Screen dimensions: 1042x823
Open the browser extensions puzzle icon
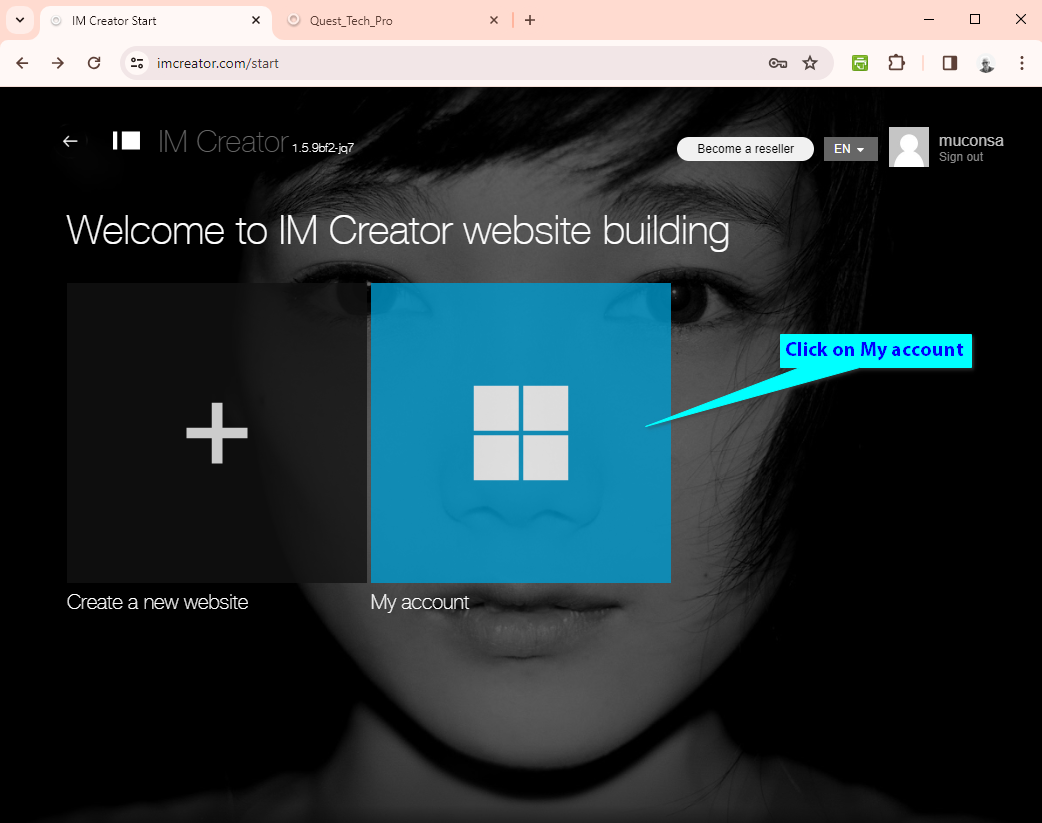(896, 63)
